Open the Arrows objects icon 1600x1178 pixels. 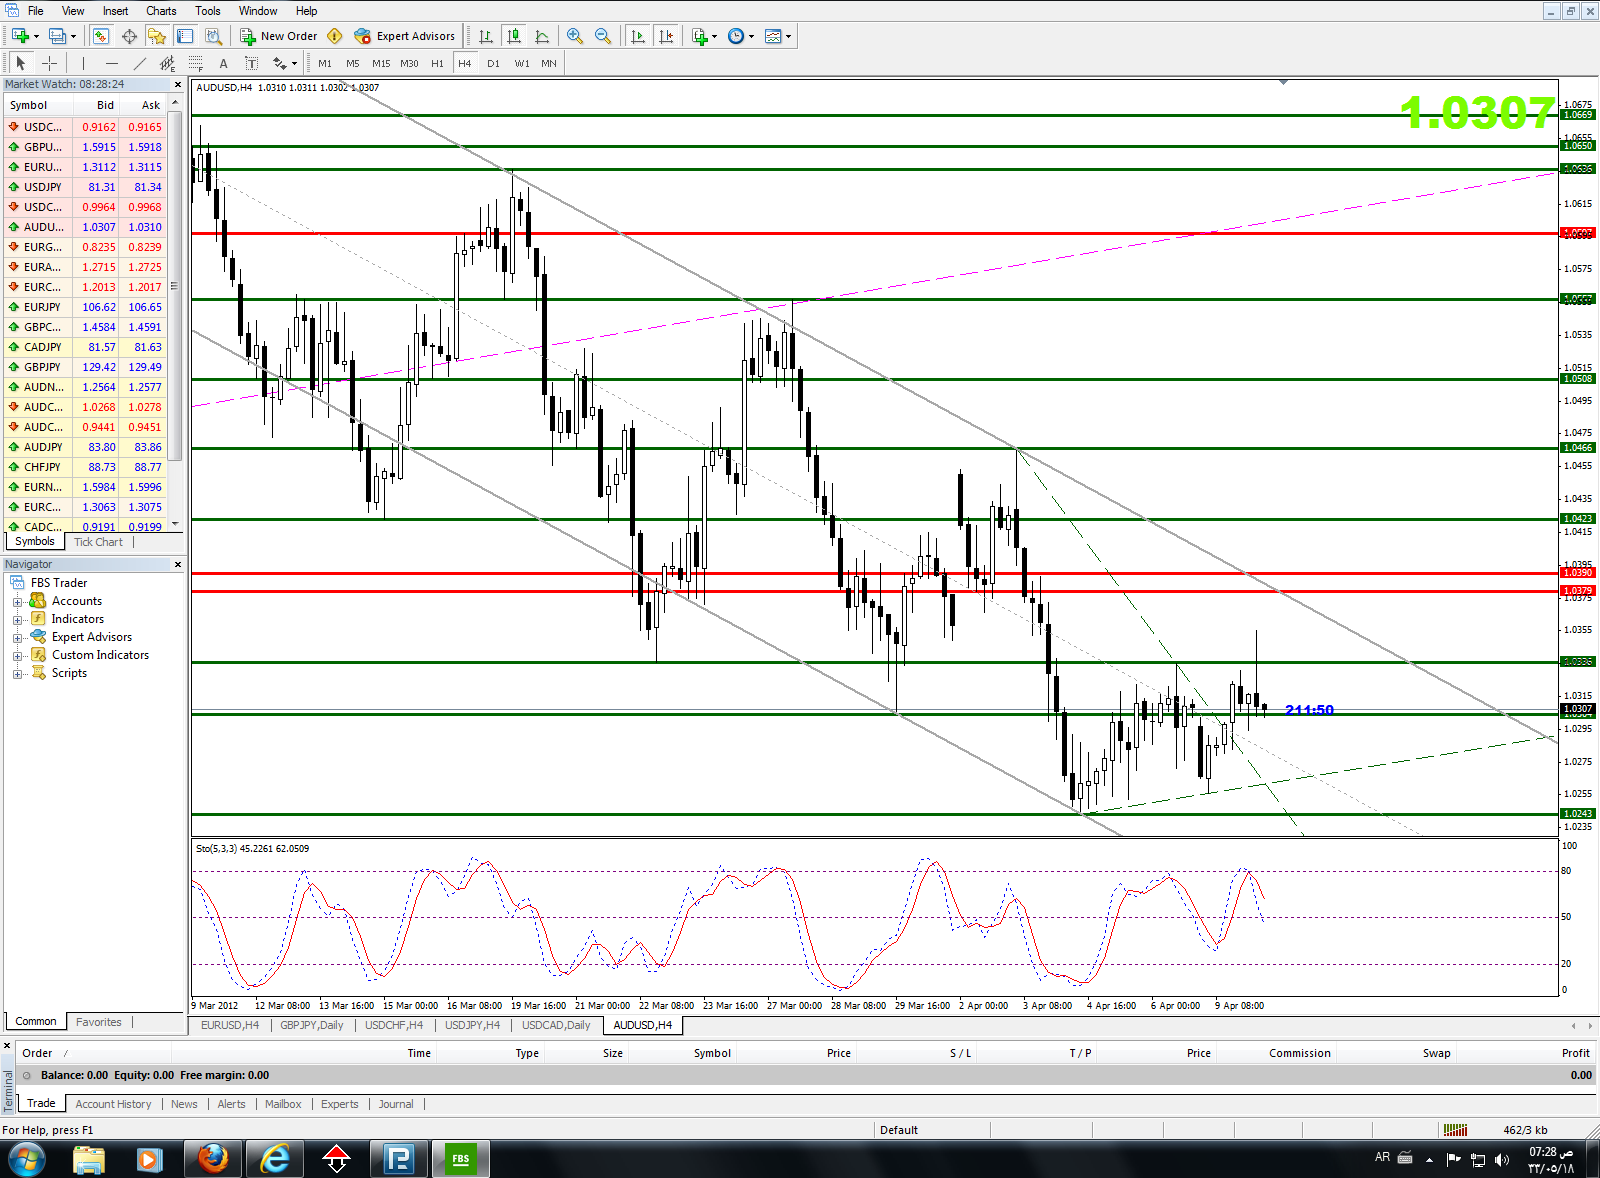(x=279, y=63)
